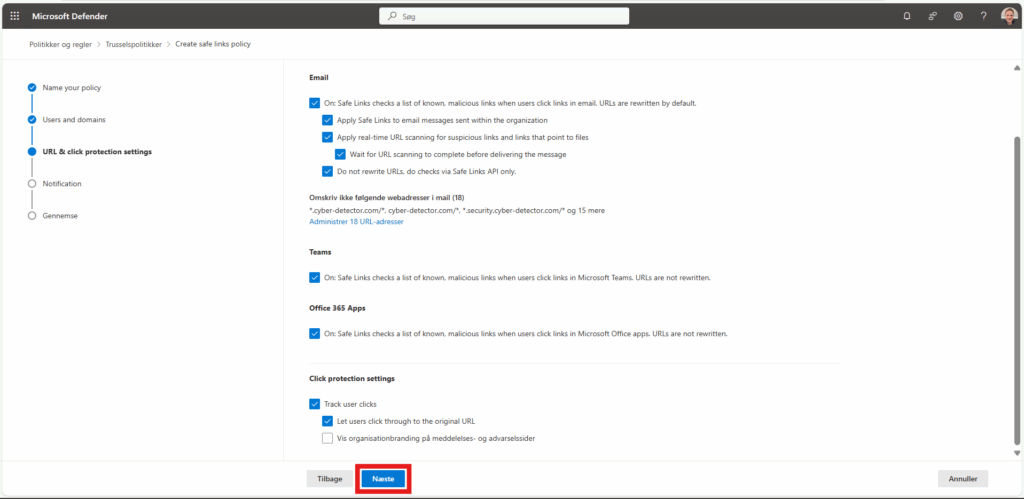Screen dimensions: 1024x499
Task: Toggle Do not rewrite URLs checkbox
Action: (327, 172)
